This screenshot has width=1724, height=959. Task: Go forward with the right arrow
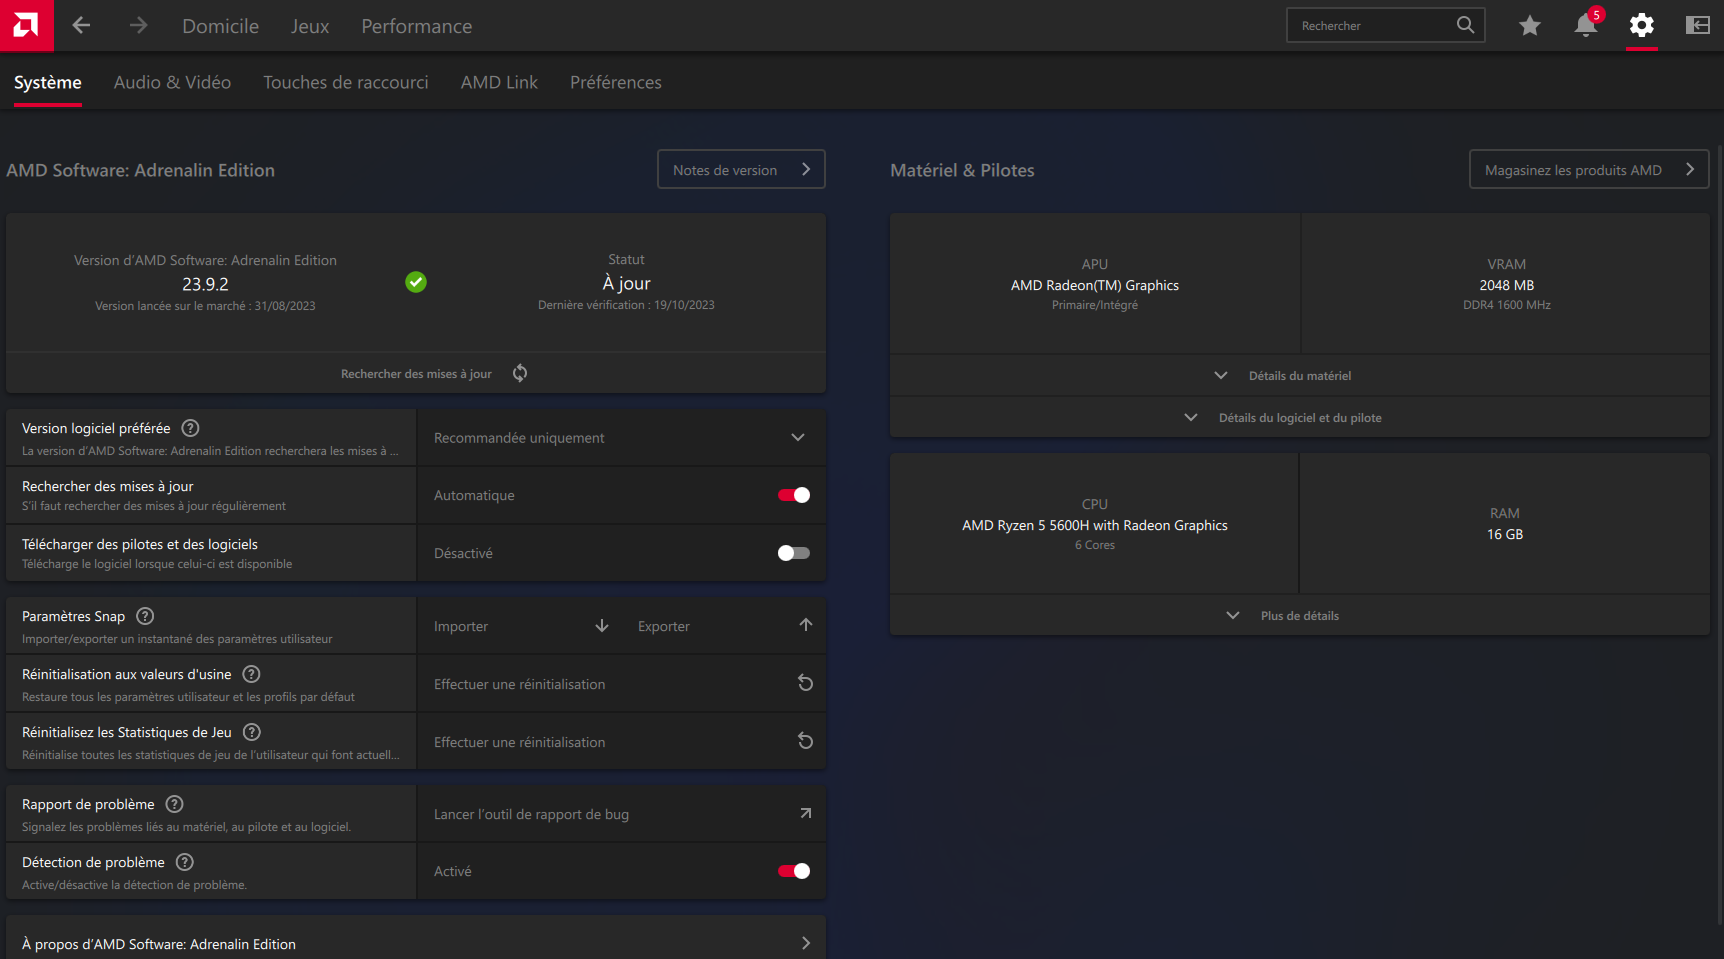(x=138, y=25)
